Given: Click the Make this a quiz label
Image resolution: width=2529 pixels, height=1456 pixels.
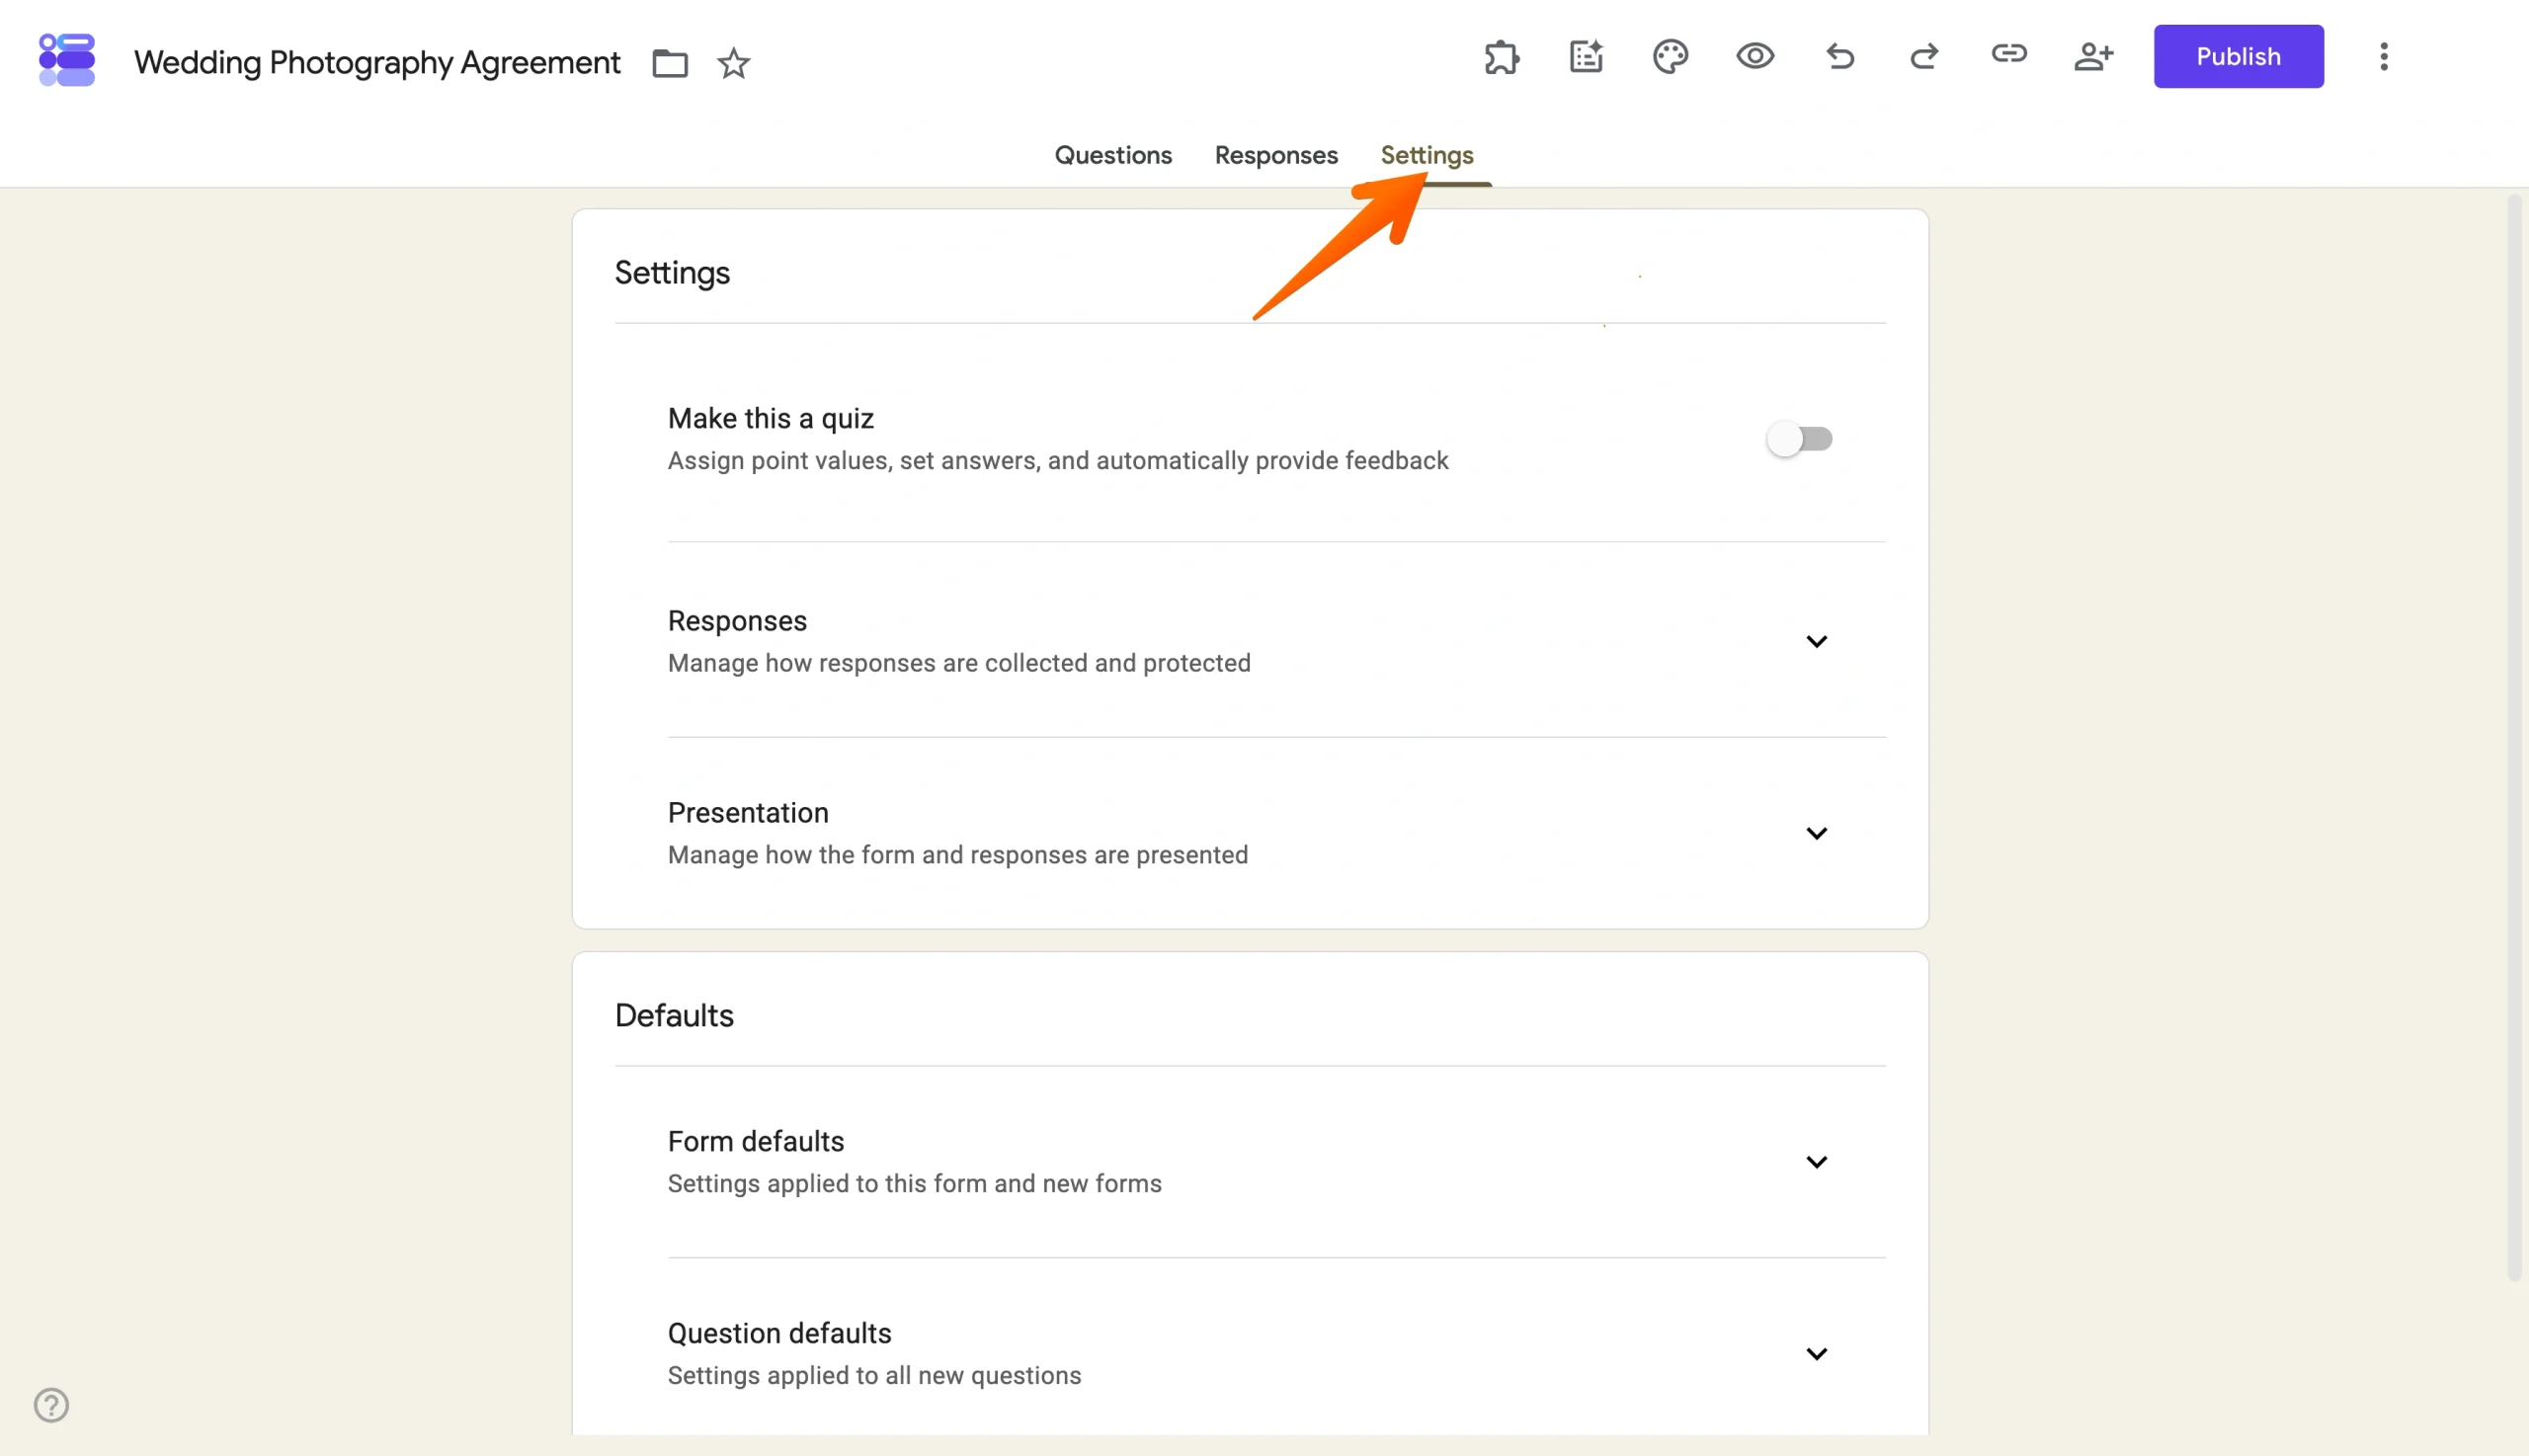Looking at the screenshot, I should pos(770,419).
